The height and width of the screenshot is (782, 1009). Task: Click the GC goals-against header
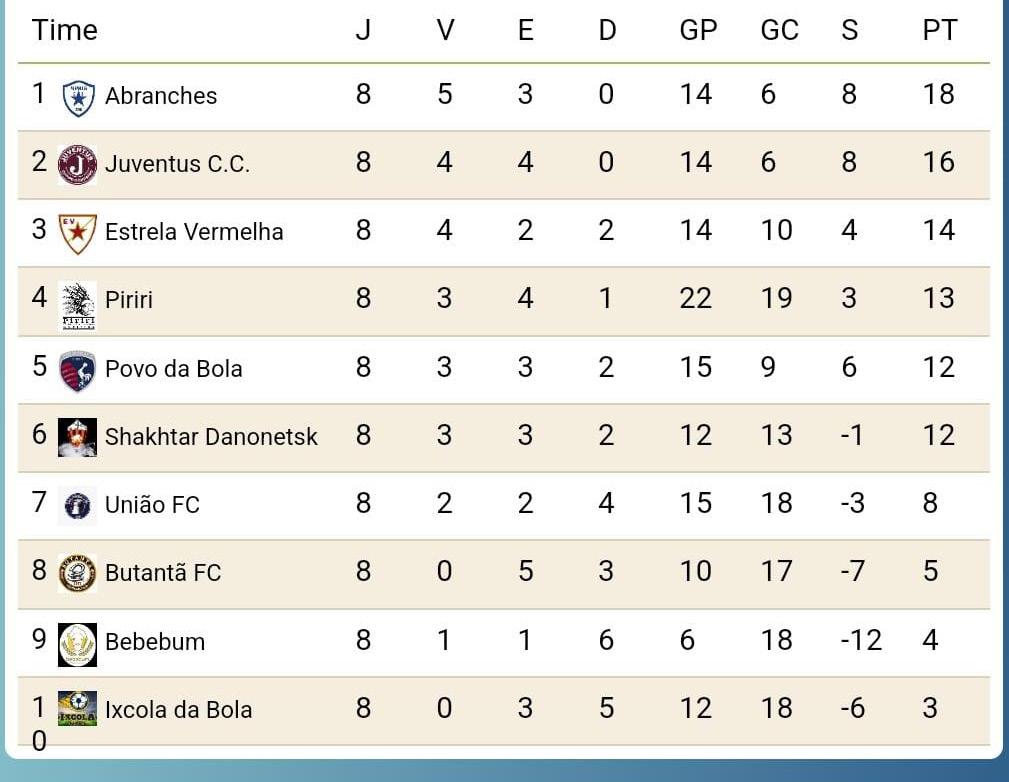[779, 30]
